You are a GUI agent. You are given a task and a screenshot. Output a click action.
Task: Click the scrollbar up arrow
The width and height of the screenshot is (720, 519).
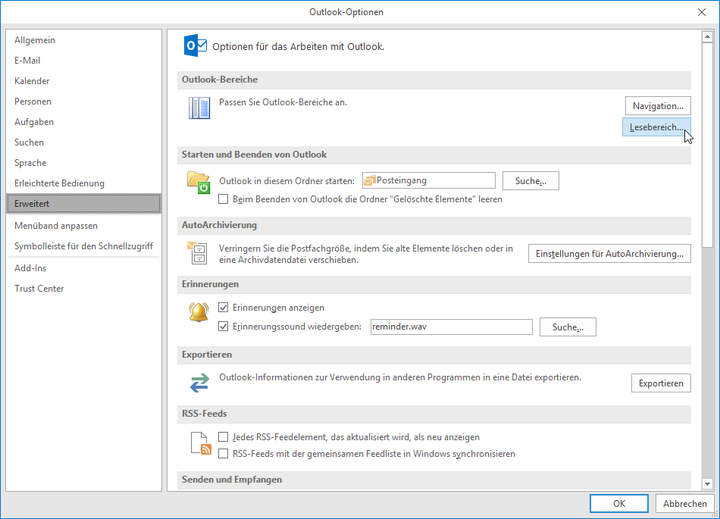(707, 37)
